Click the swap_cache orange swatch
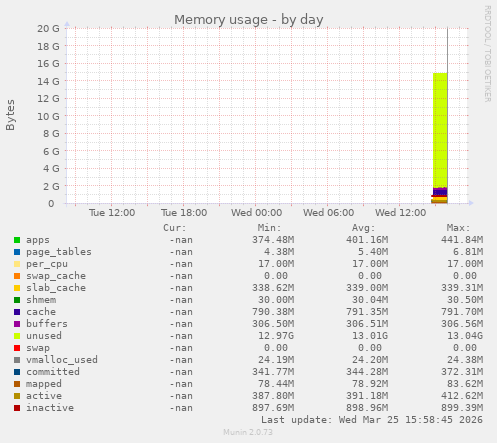The width and height of the screenshot is (497, 443). coord(17,276)
